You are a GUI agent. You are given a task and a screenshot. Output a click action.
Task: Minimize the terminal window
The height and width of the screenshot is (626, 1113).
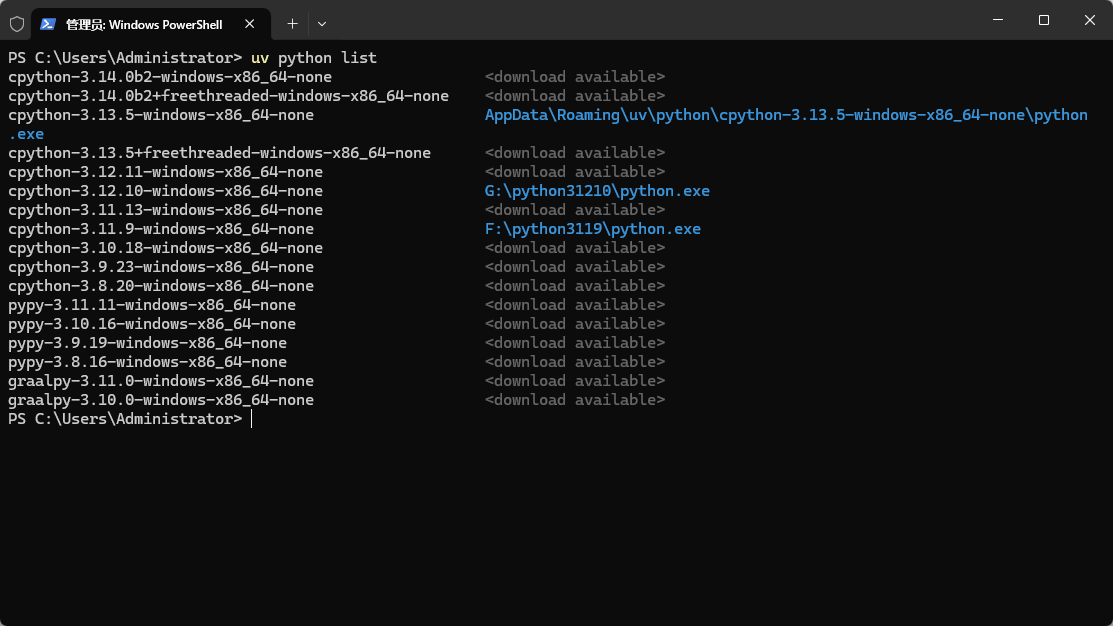coord(998,20)
